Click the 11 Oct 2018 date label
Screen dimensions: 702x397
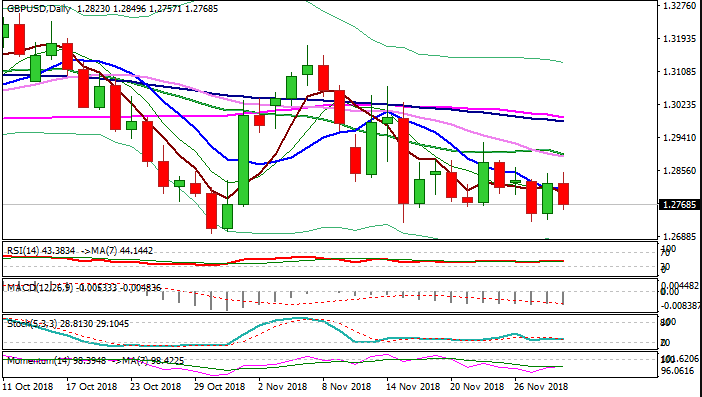click(28, 386)
